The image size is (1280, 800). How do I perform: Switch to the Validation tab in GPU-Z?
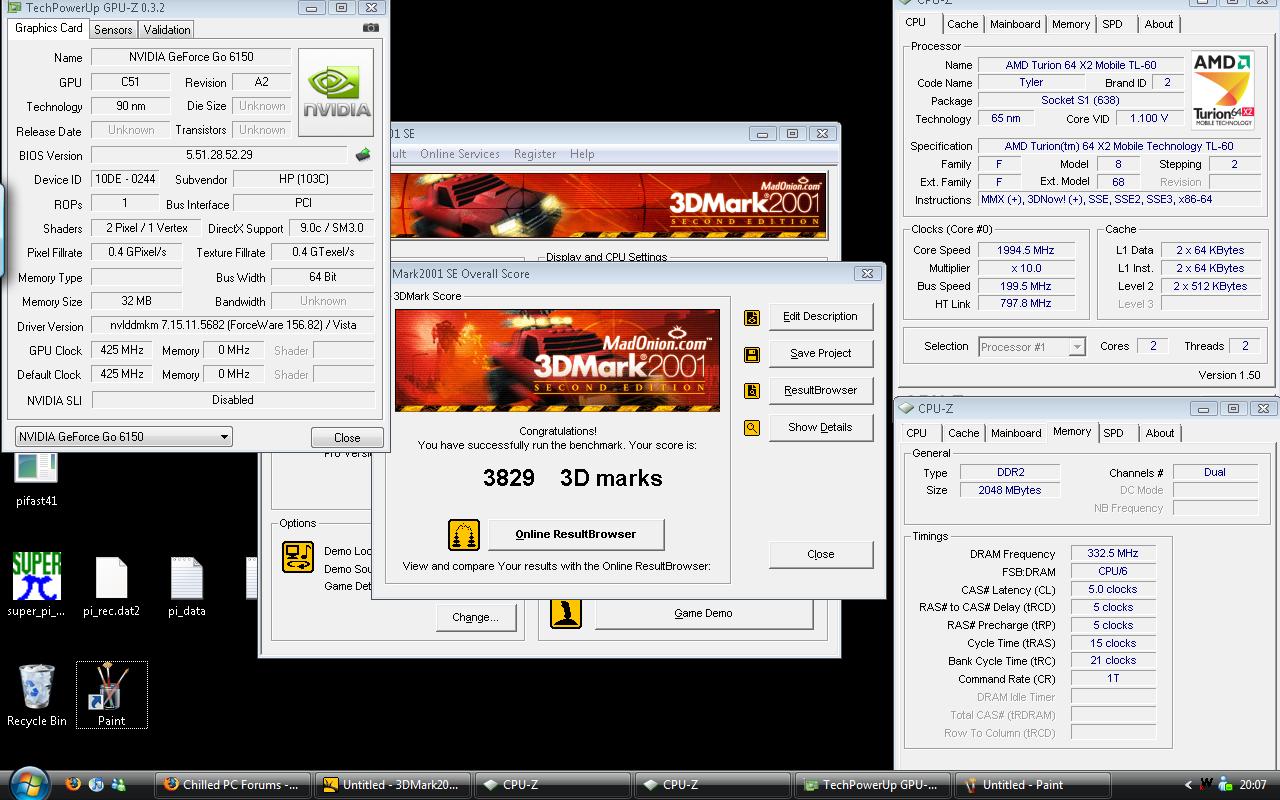click(167, 30)
